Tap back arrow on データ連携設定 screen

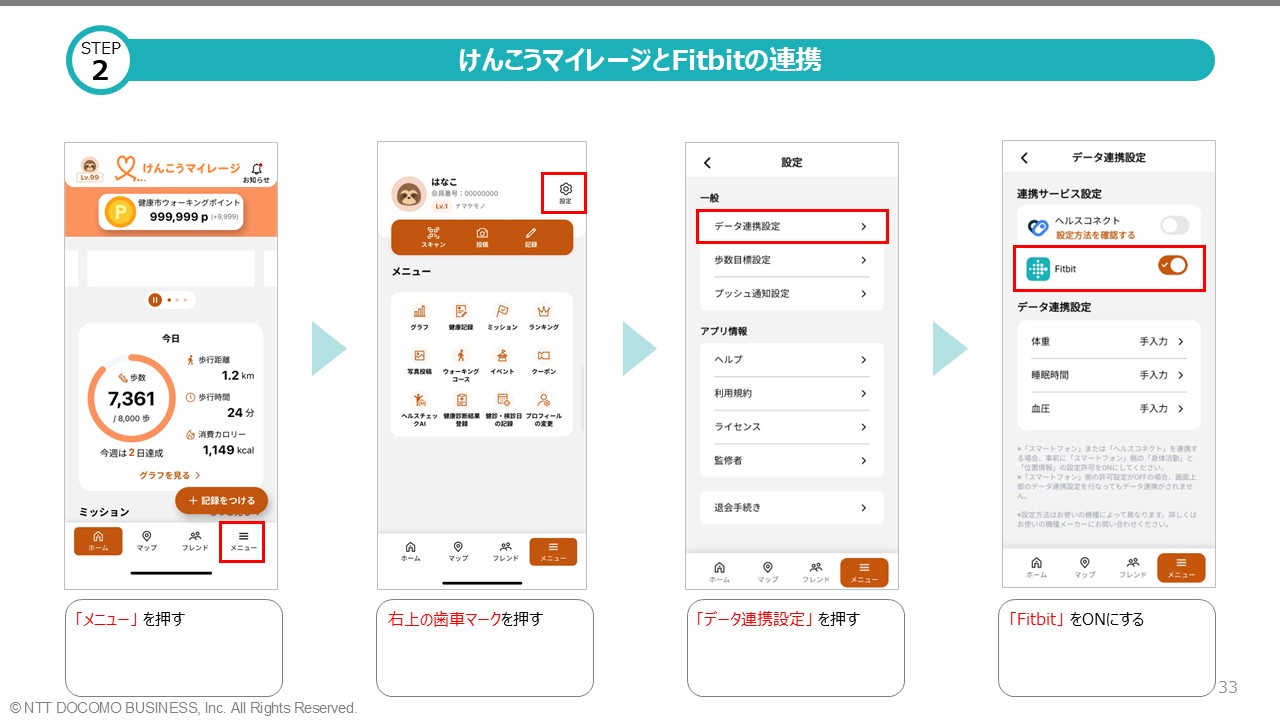click(1024, 158)
